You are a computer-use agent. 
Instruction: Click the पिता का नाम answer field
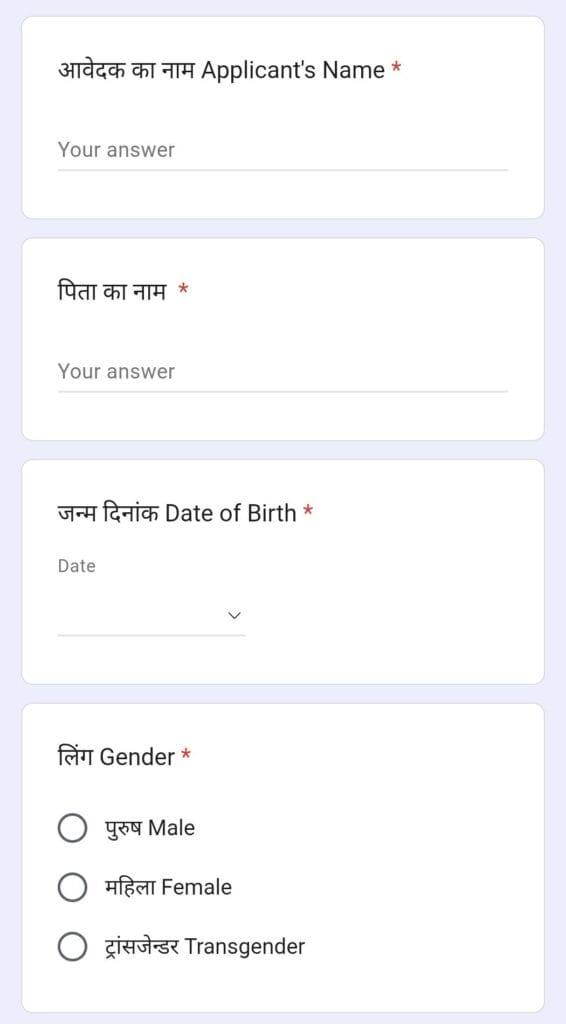(282, 372)
